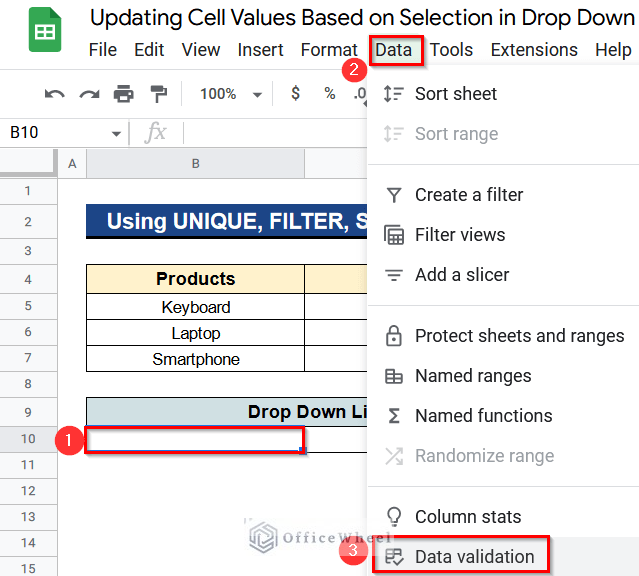Click the Sort sheet icon

tap(394, 94)
